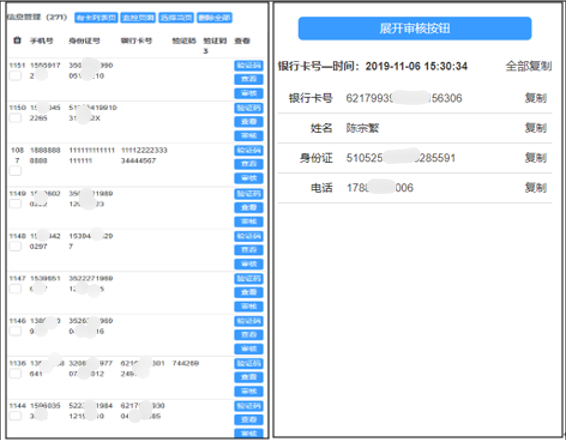566x440 pixels.
Task: Check the box for row 1149
Action: pos(15,204)
